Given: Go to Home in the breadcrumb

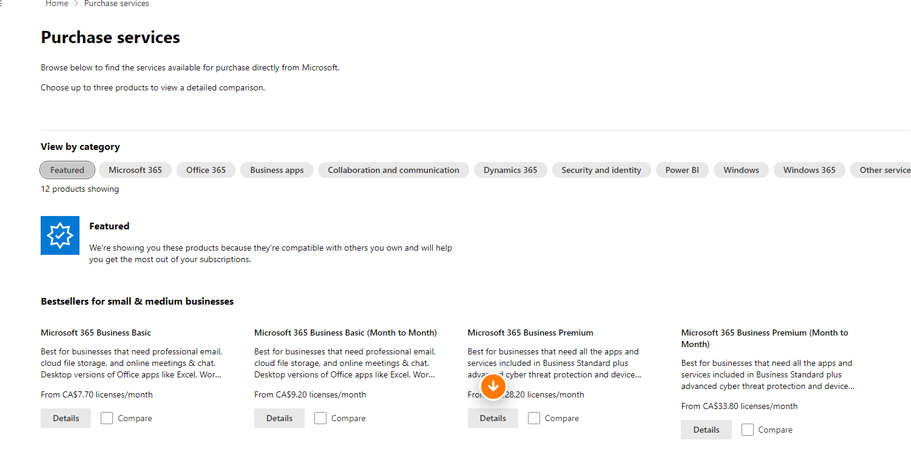Looking at the screenshot, I should [57, 3].
